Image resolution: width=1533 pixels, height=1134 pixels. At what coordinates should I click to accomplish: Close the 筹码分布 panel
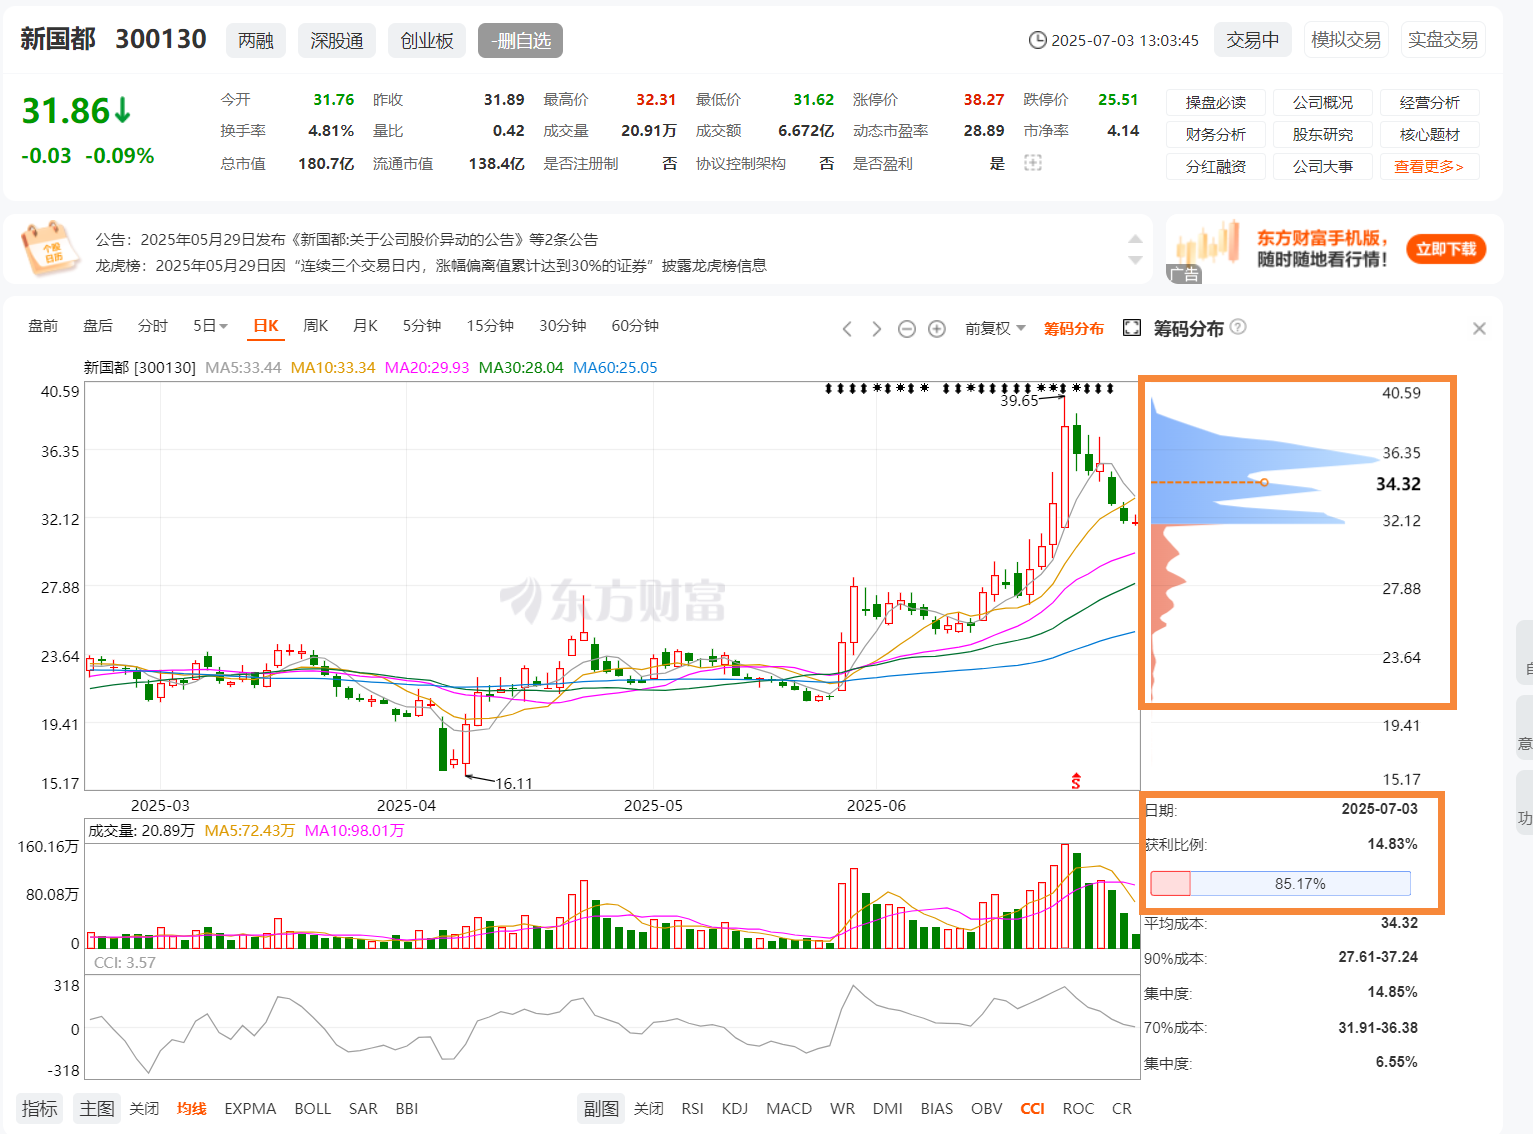pyautogui.click(x=1479, y=328)
